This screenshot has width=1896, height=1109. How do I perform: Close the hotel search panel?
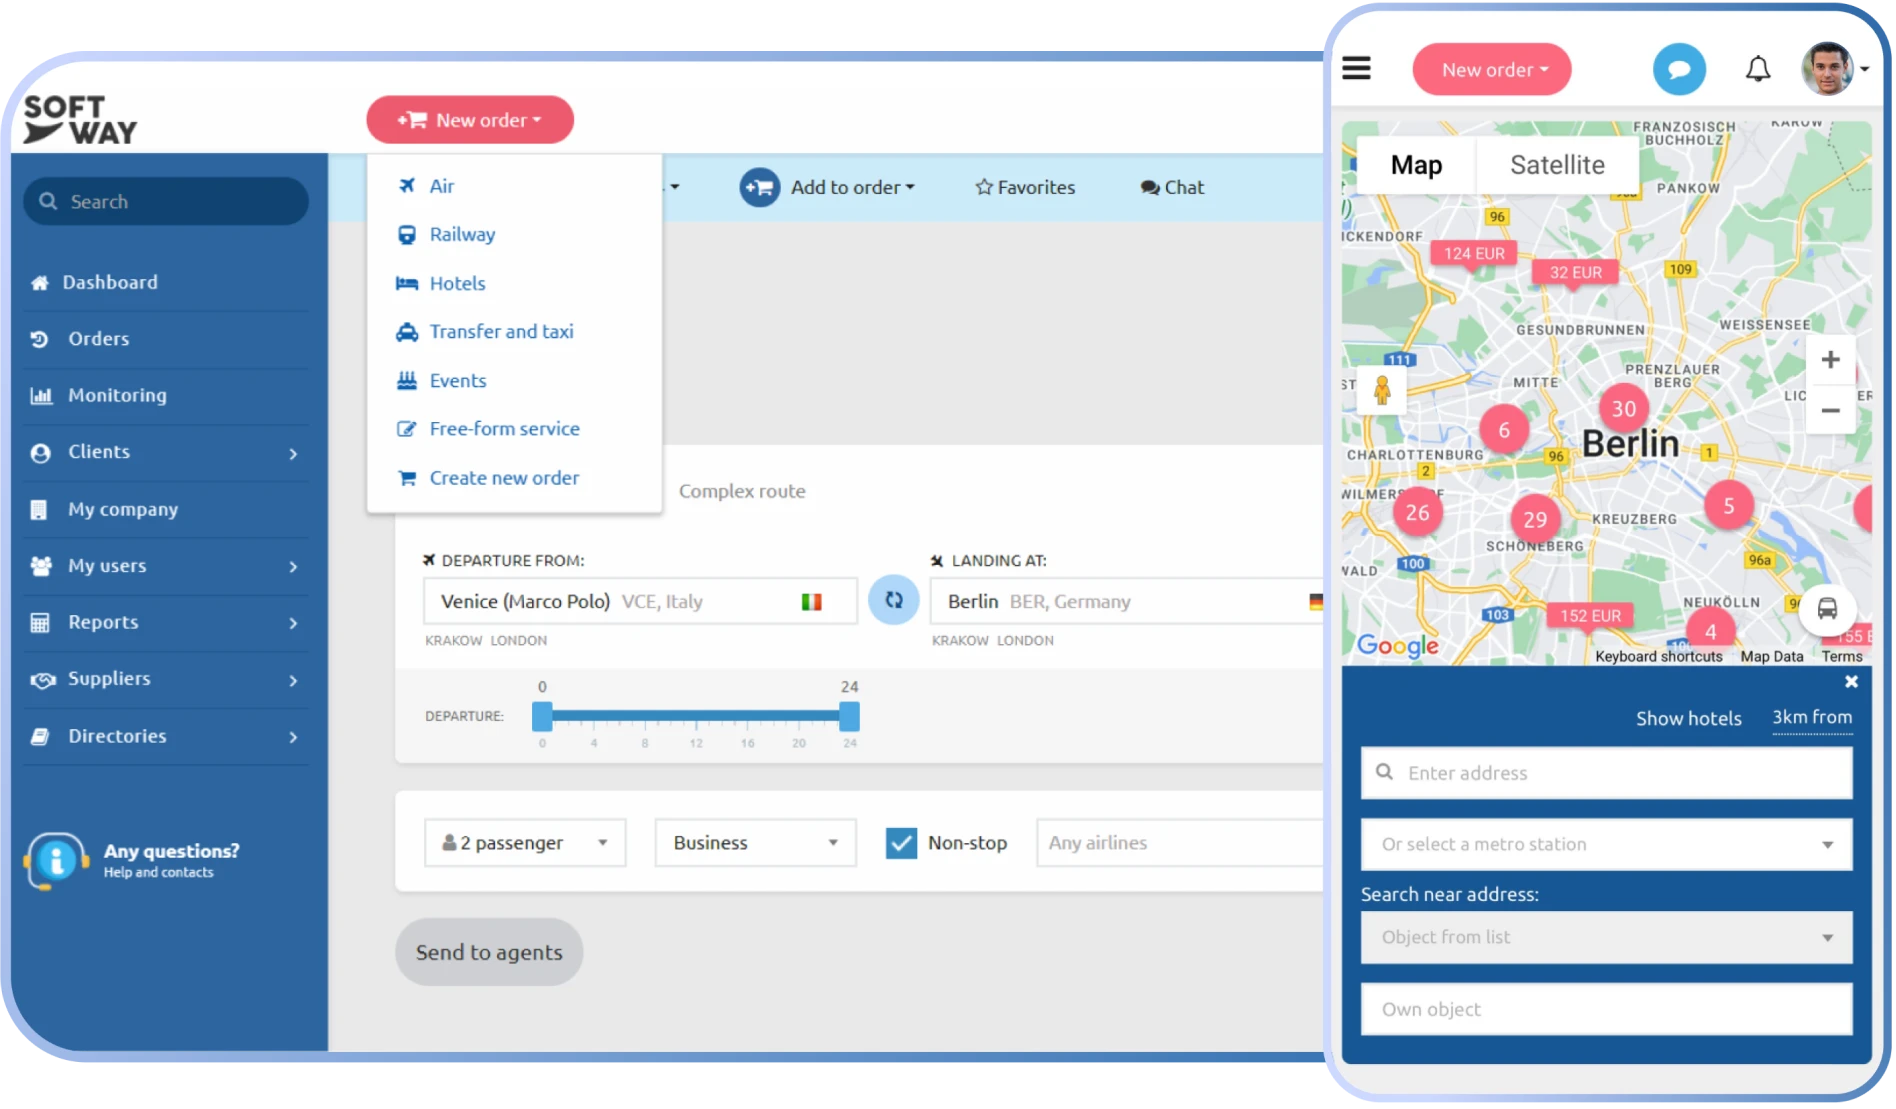coord(1851,682)
